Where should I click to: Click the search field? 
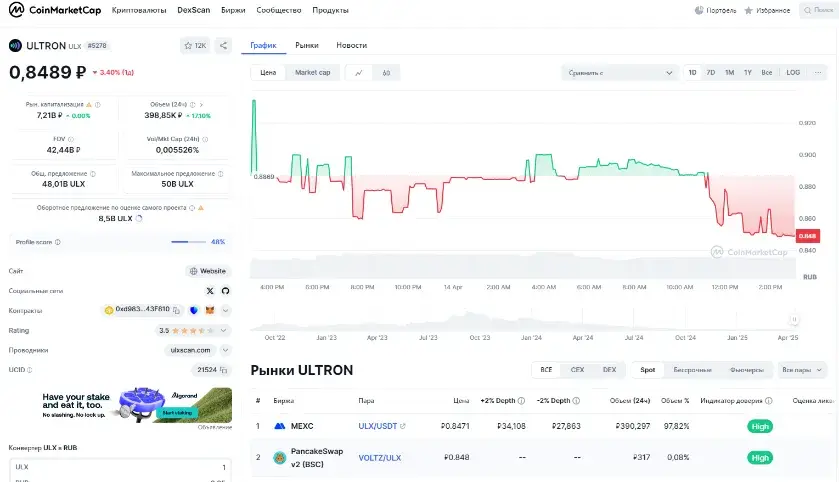(x=819, y=10)
